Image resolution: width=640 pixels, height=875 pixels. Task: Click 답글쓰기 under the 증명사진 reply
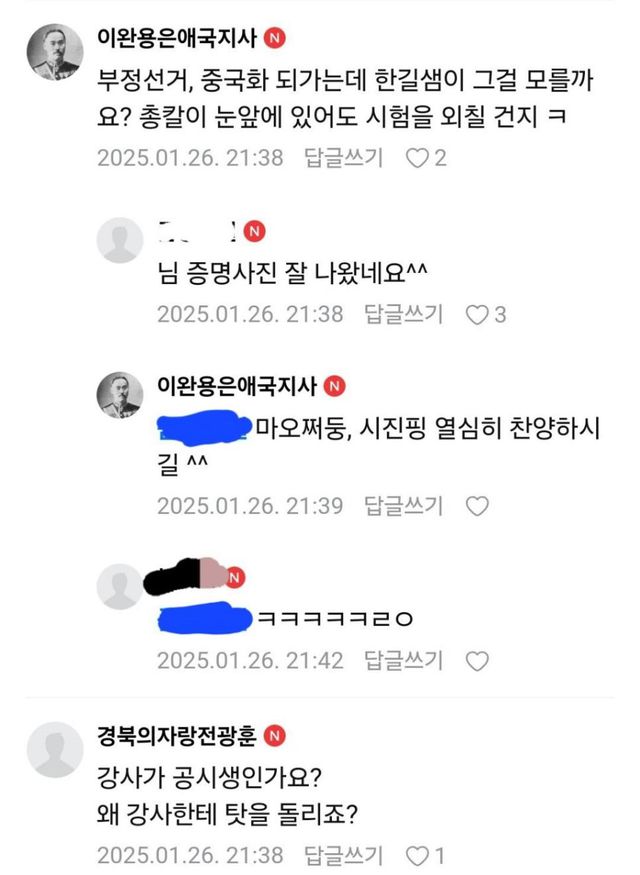[x=403, y=315]
